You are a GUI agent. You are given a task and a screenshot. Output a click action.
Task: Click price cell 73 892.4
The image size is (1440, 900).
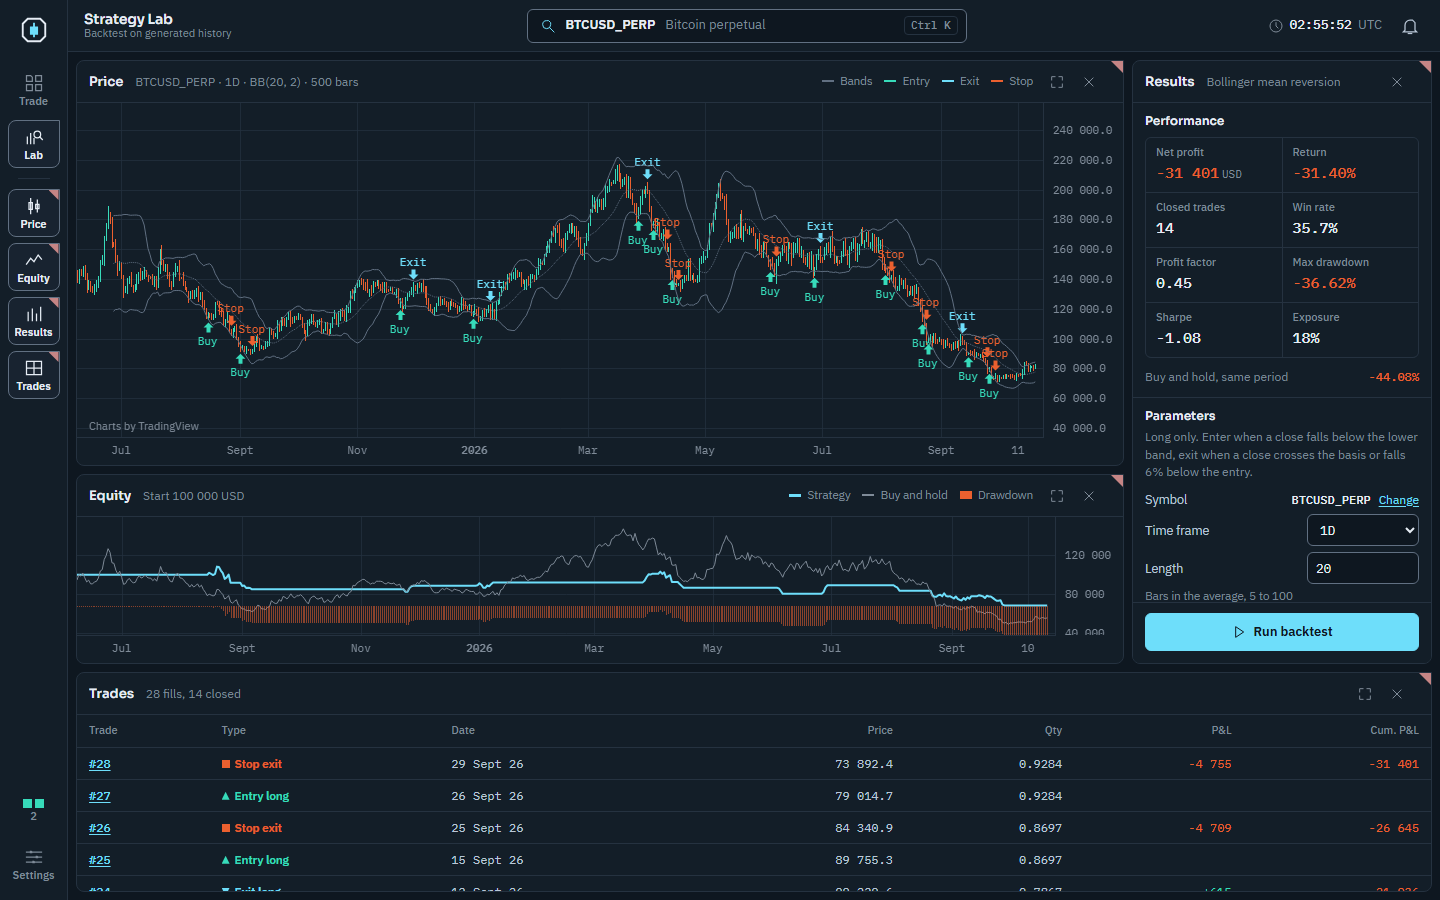click(x=864, y=764)
